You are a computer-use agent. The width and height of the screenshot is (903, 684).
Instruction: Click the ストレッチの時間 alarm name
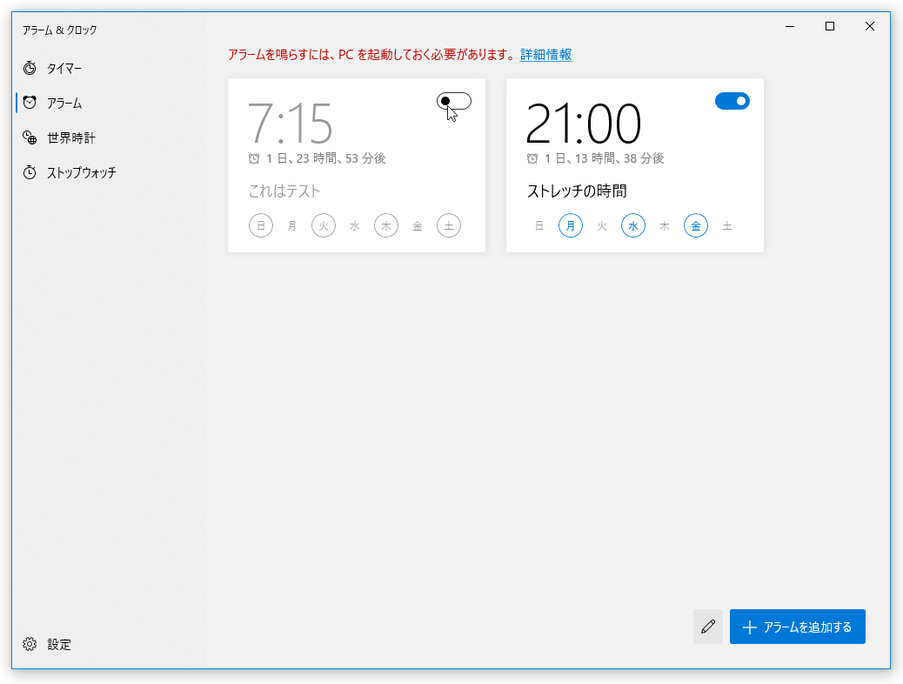[x=576, y=191]
